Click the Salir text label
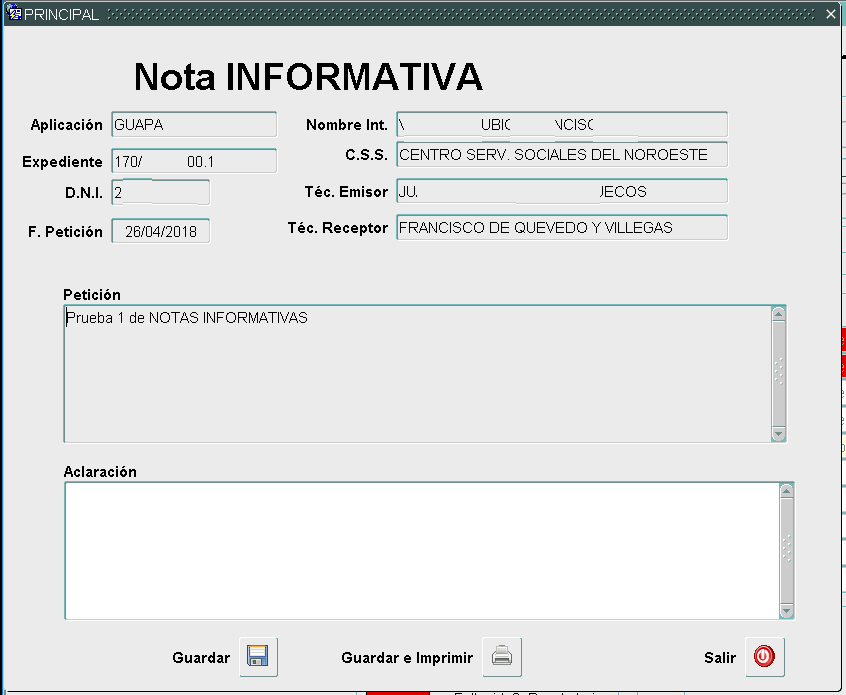Screen dimensions: 846x695 coord(719,658)
